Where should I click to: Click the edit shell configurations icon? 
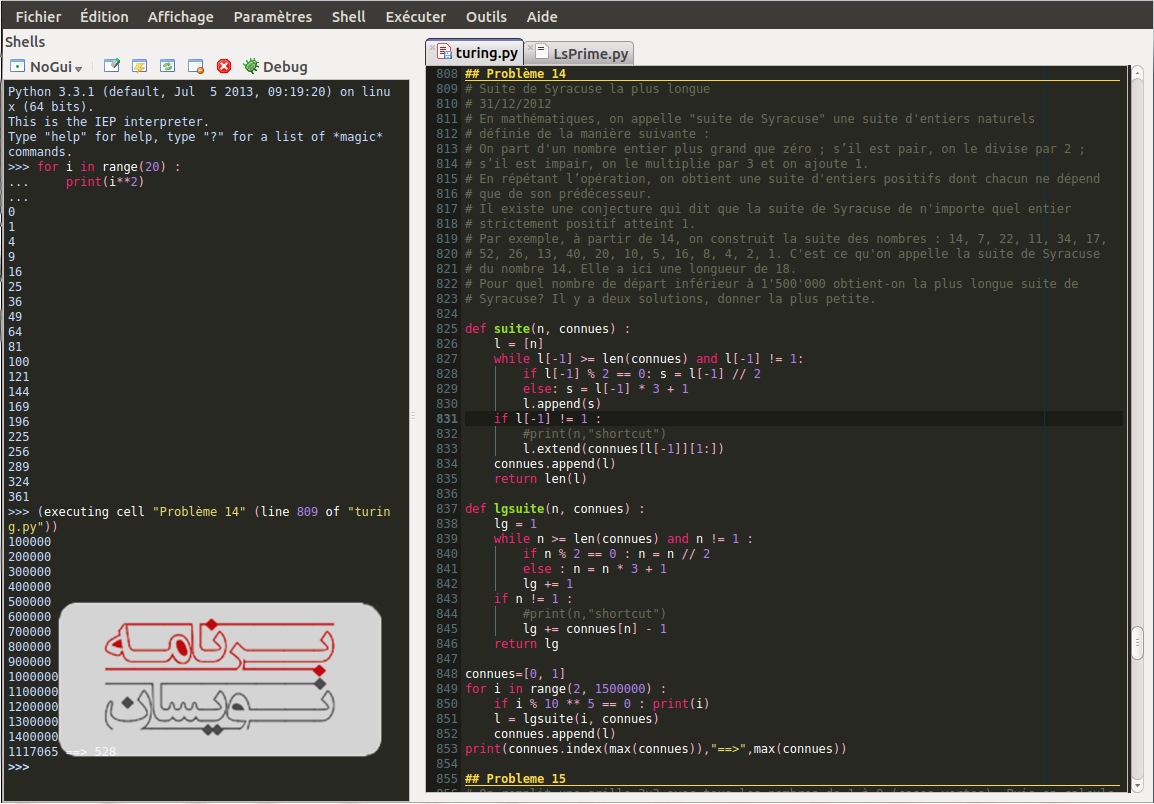point(112,66)
